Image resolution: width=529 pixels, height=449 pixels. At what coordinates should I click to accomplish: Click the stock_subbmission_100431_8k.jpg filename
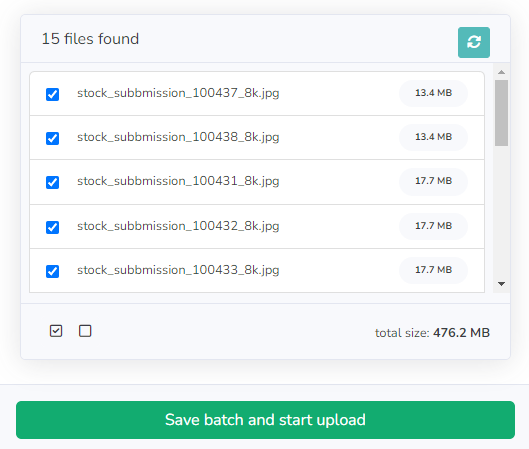click(x=178, y=181)
